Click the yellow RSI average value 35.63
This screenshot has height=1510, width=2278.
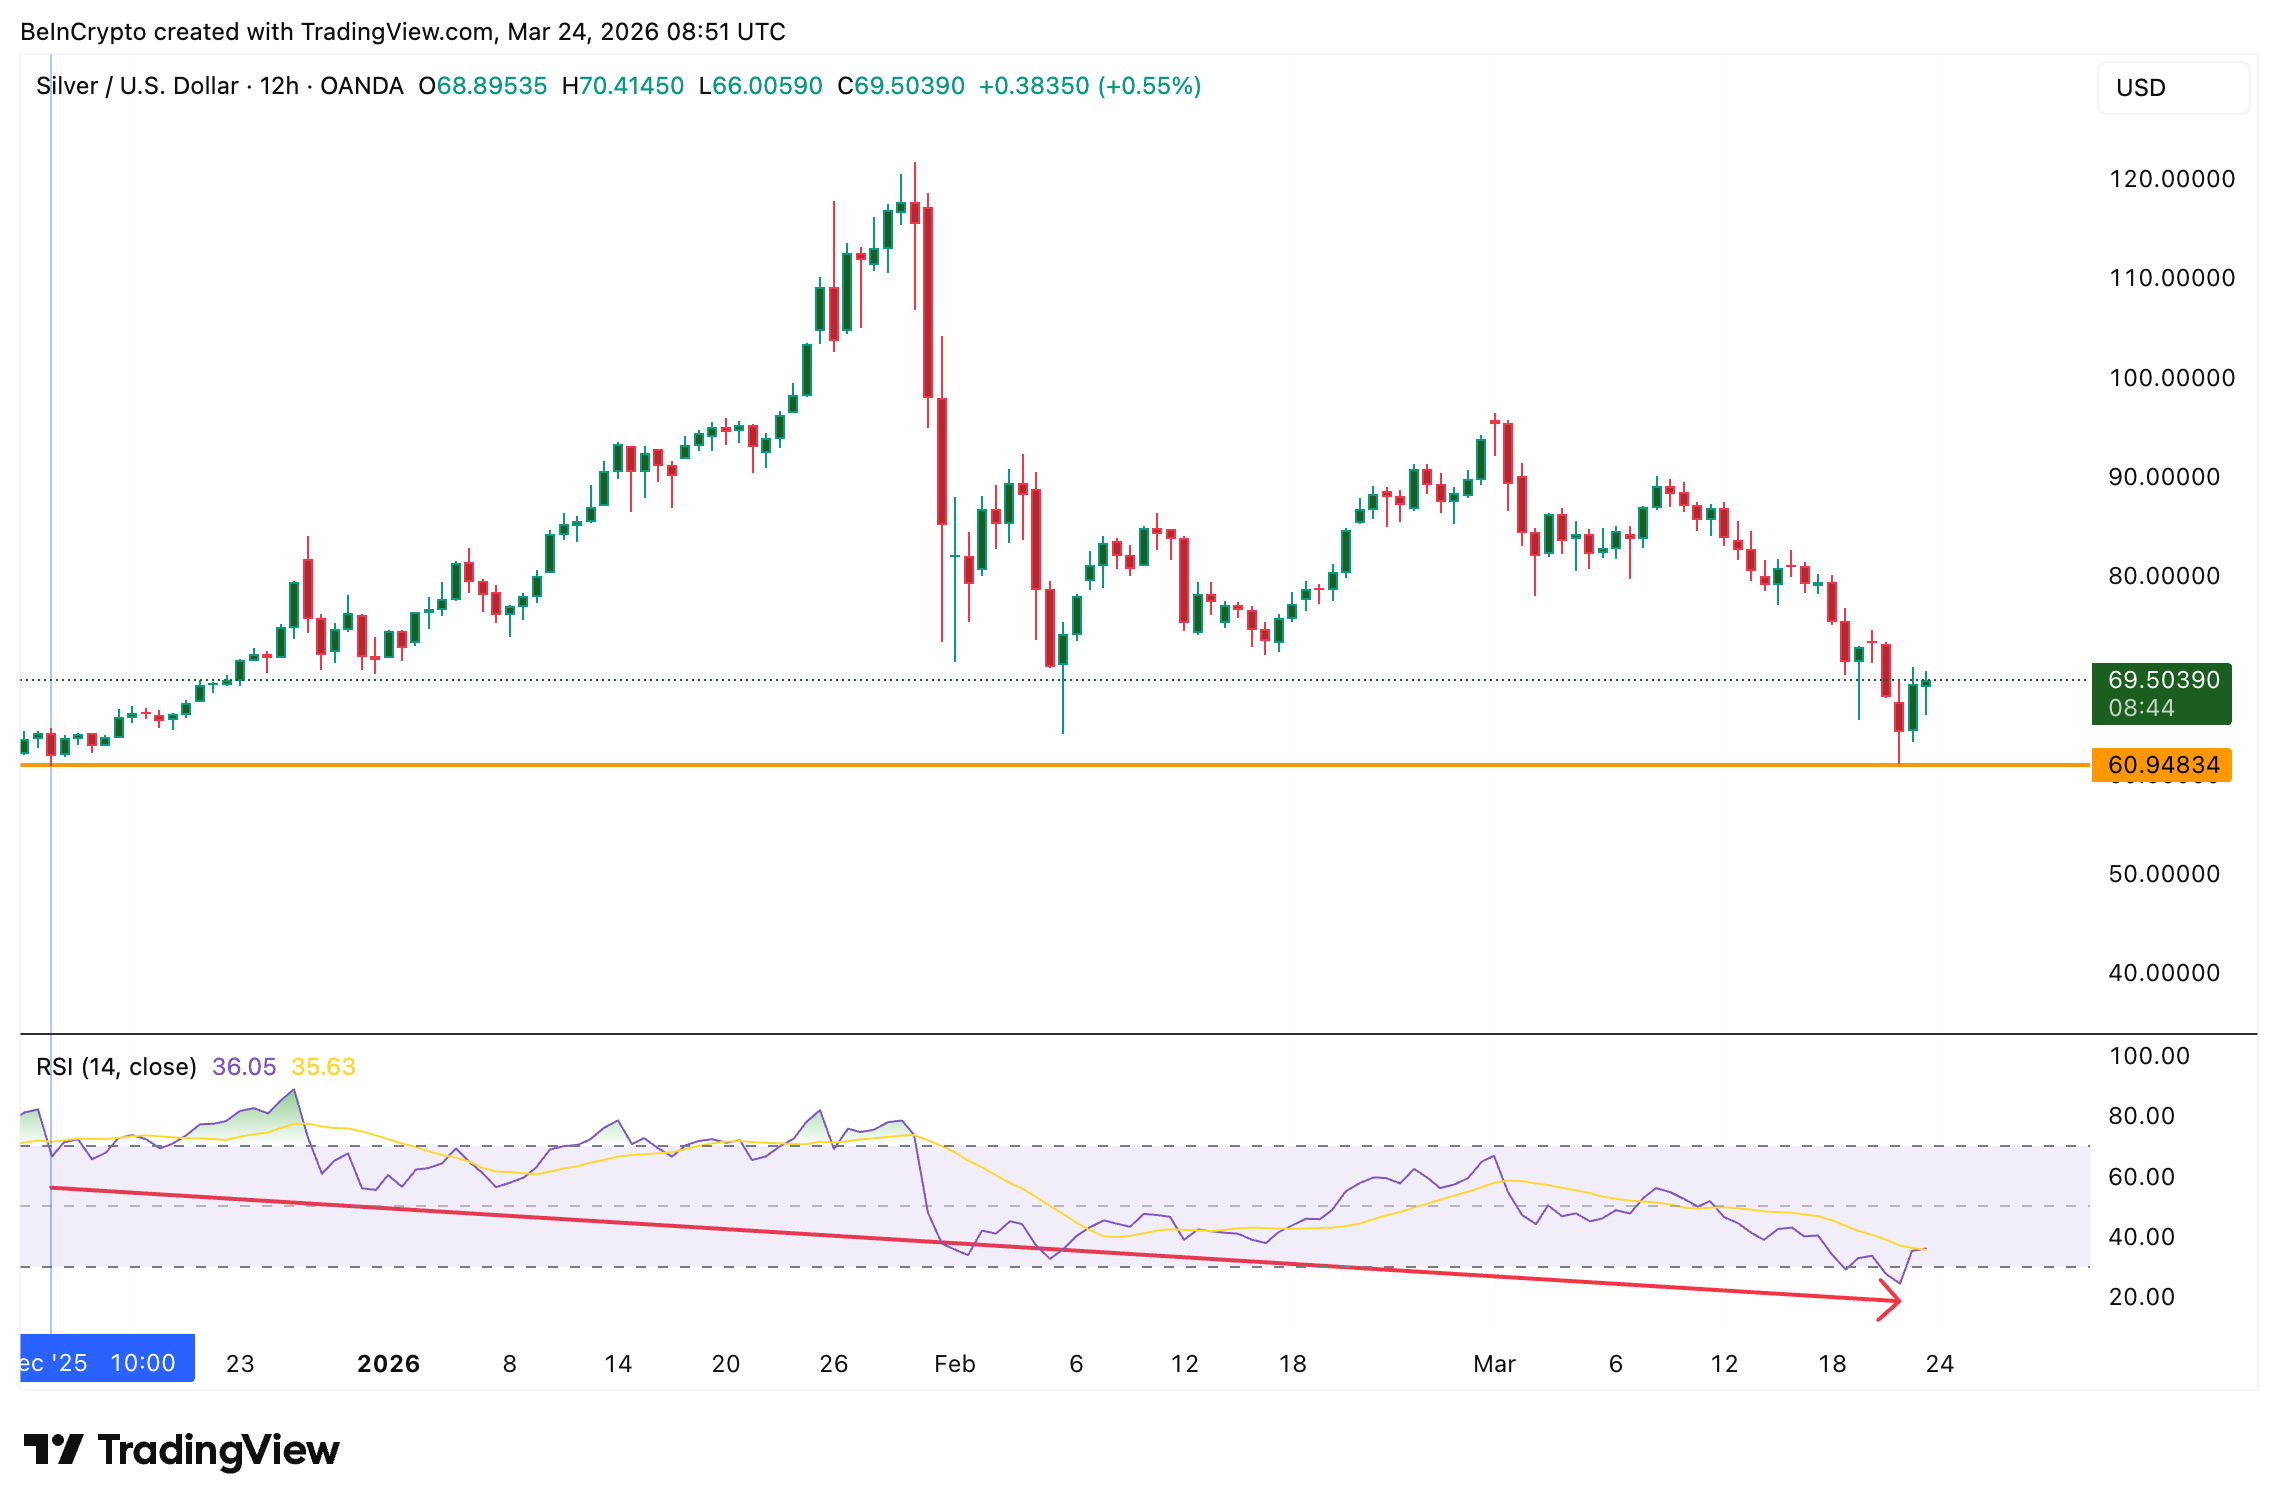(x=323, y=1067)
